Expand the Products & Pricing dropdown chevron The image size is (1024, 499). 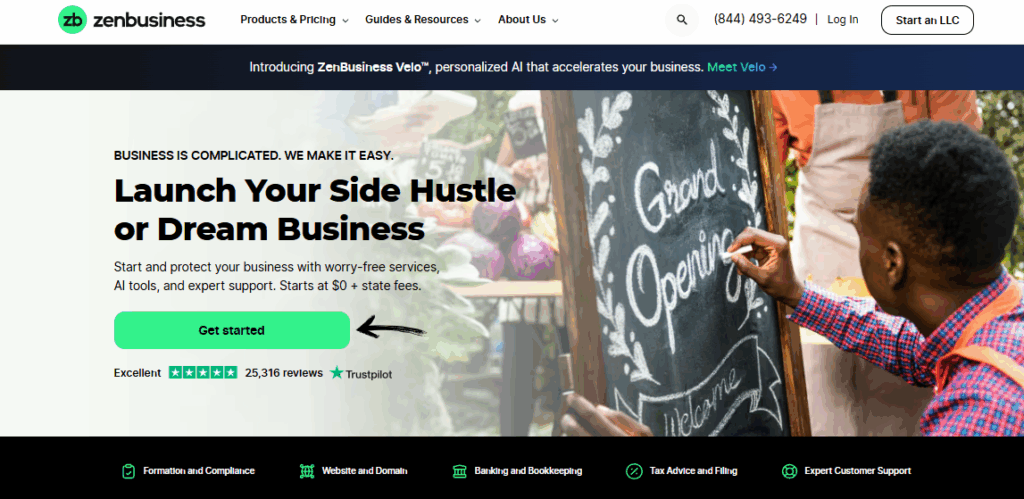tap(345, 21)
